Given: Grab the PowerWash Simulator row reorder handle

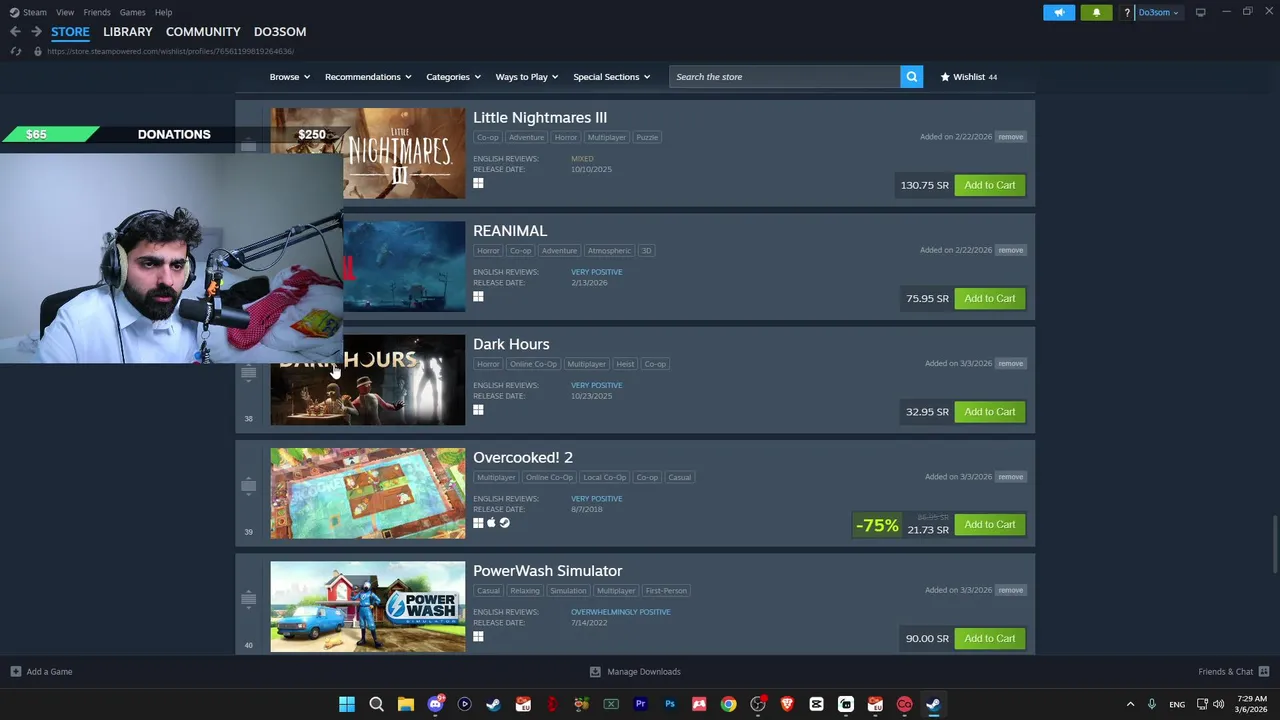Looking at the screenshot, I should (248, 599).
